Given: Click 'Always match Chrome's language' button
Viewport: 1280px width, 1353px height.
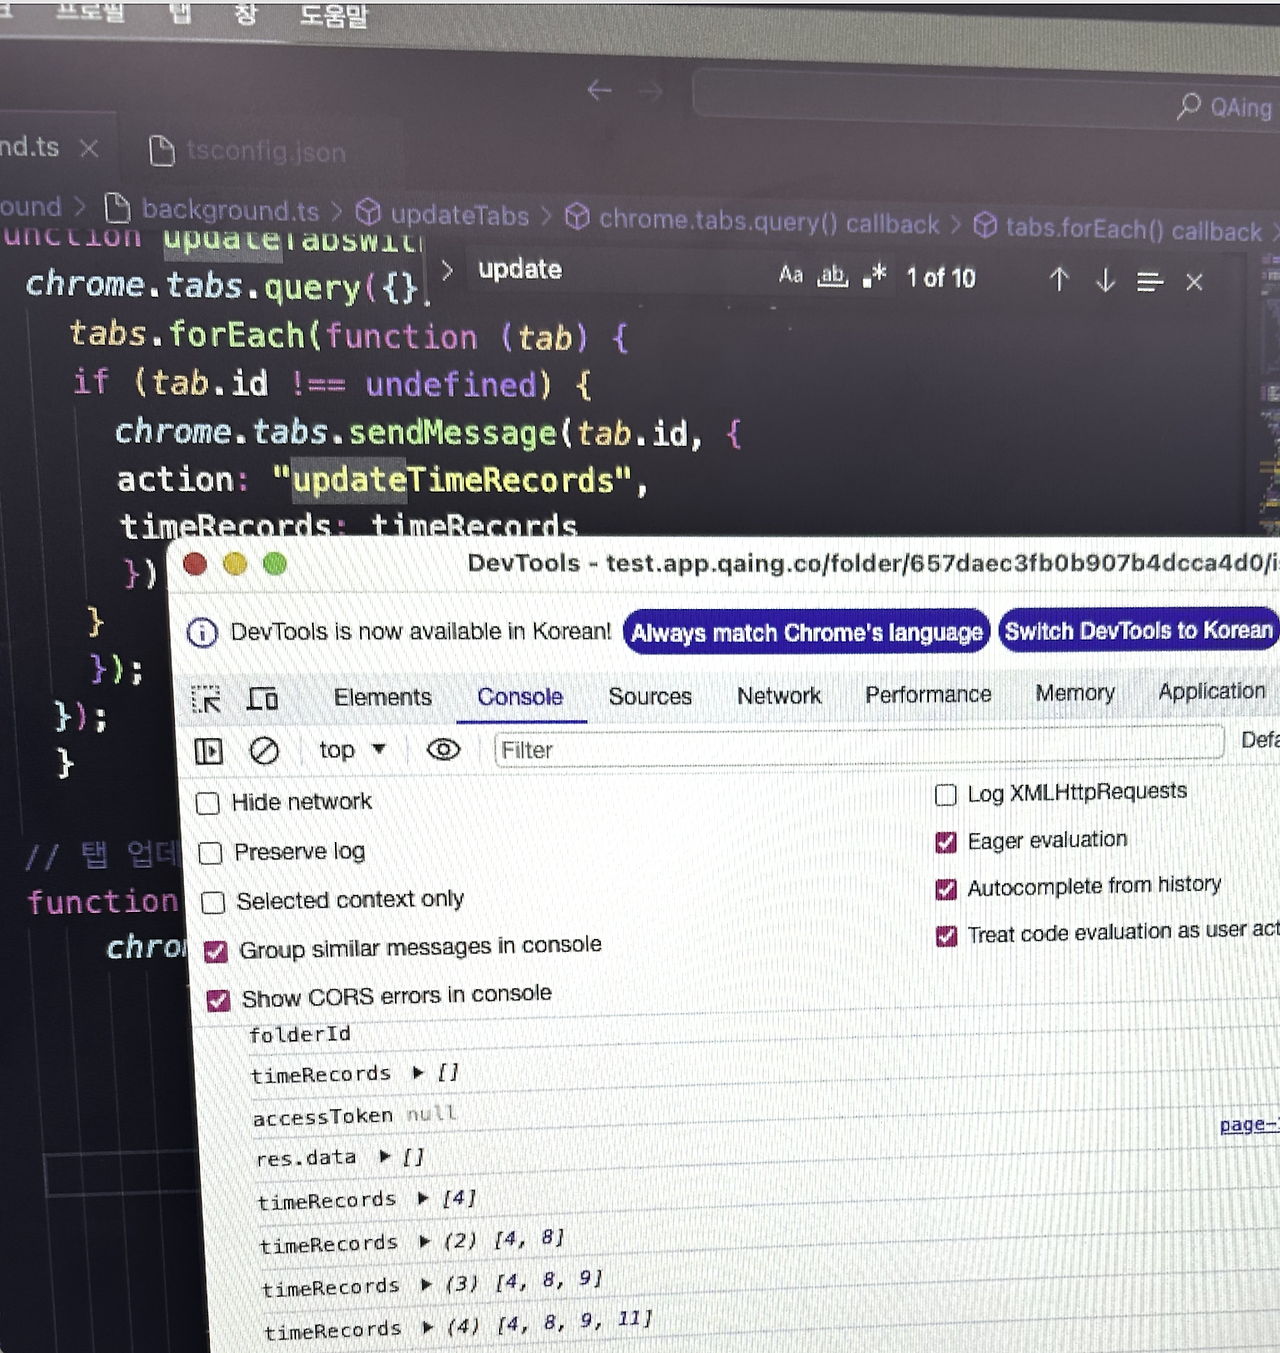Looking at the screenshot, I should [806, 633].
